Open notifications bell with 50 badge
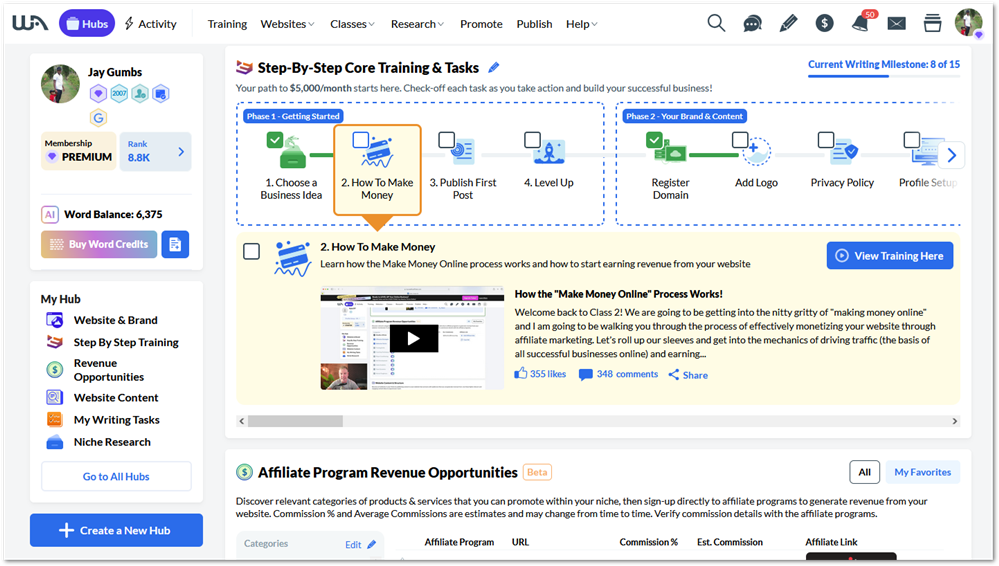This screenshot has height=566, width=999. pos(861,23)
